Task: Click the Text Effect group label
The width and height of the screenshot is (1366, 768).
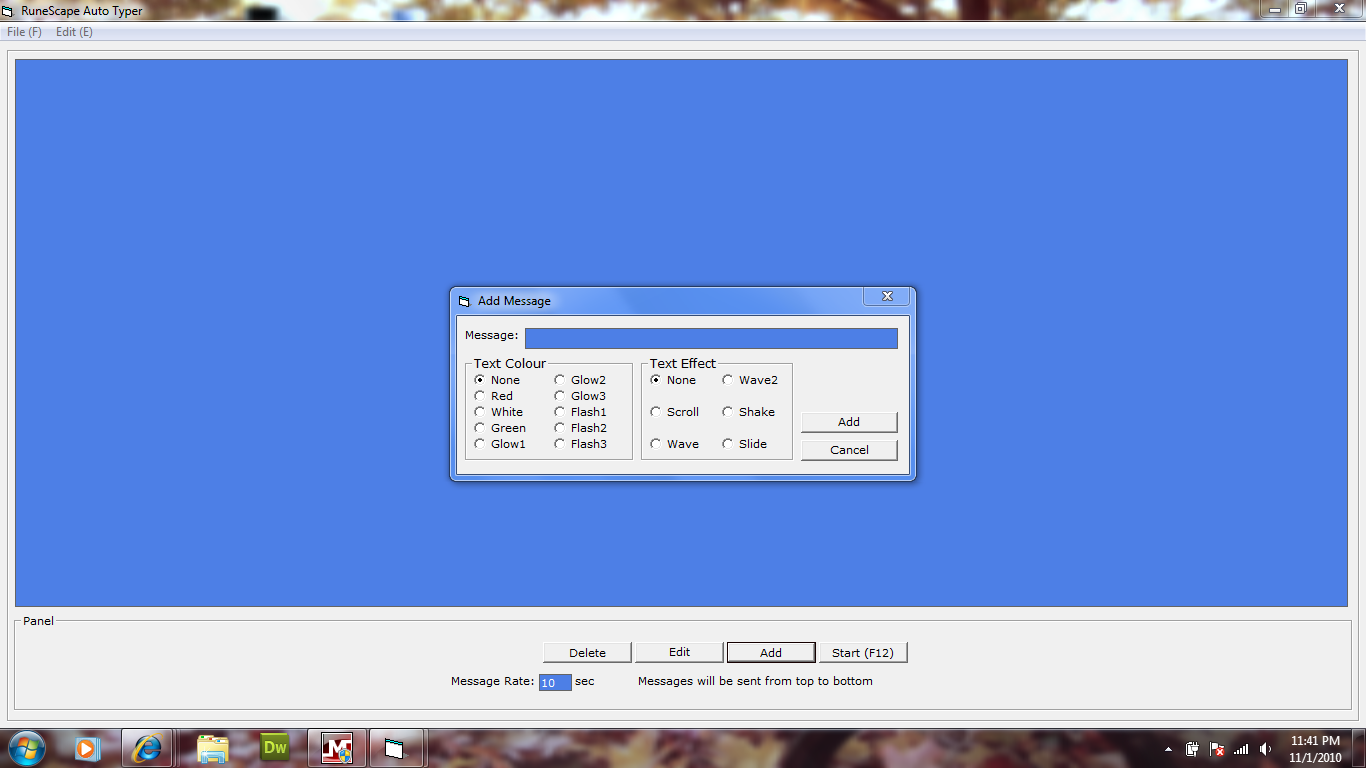Action: tap(683, 363)
